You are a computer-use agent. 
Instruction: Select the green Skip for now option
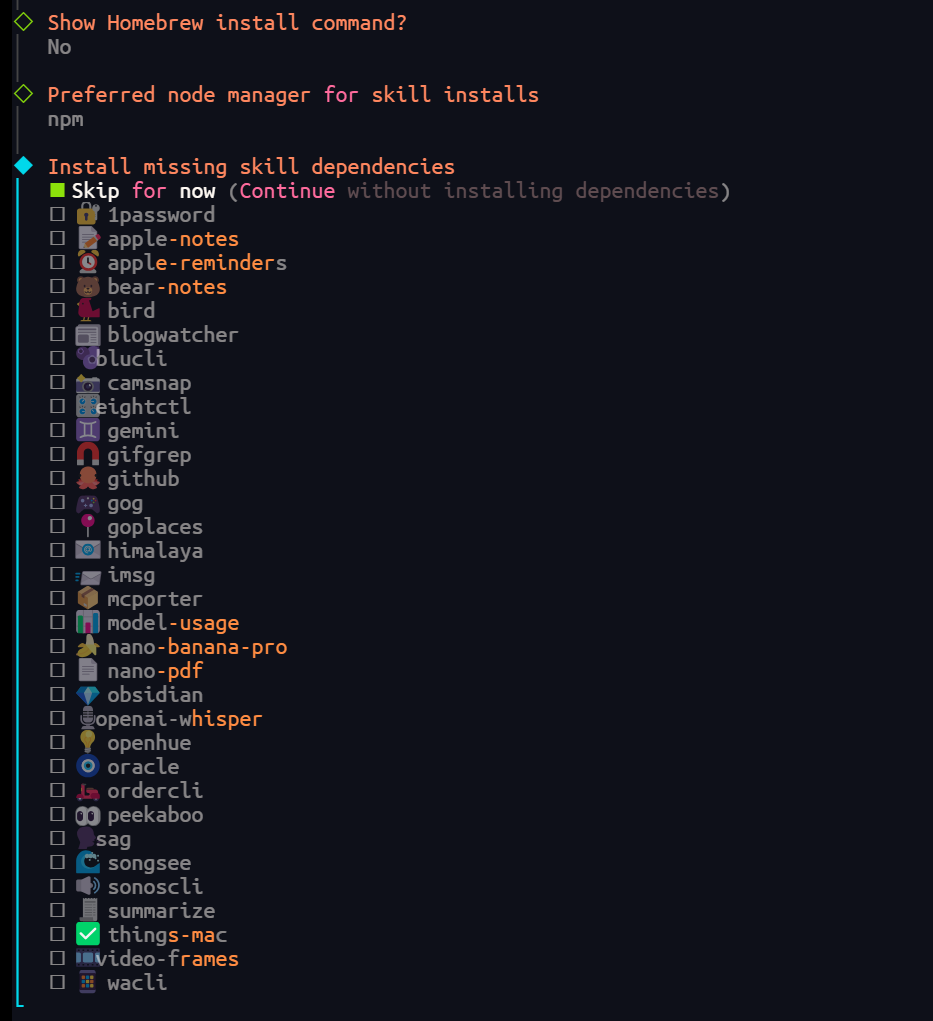tap(58, 191)
